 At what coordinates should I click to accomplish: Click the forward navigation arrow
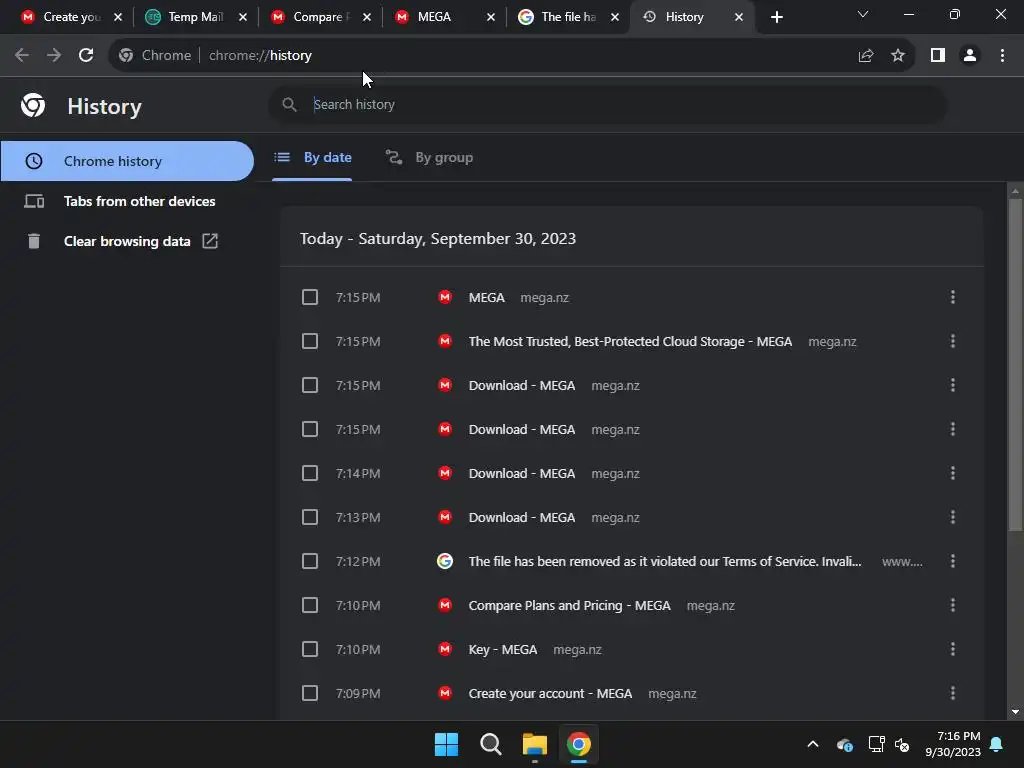click(54, 56)
